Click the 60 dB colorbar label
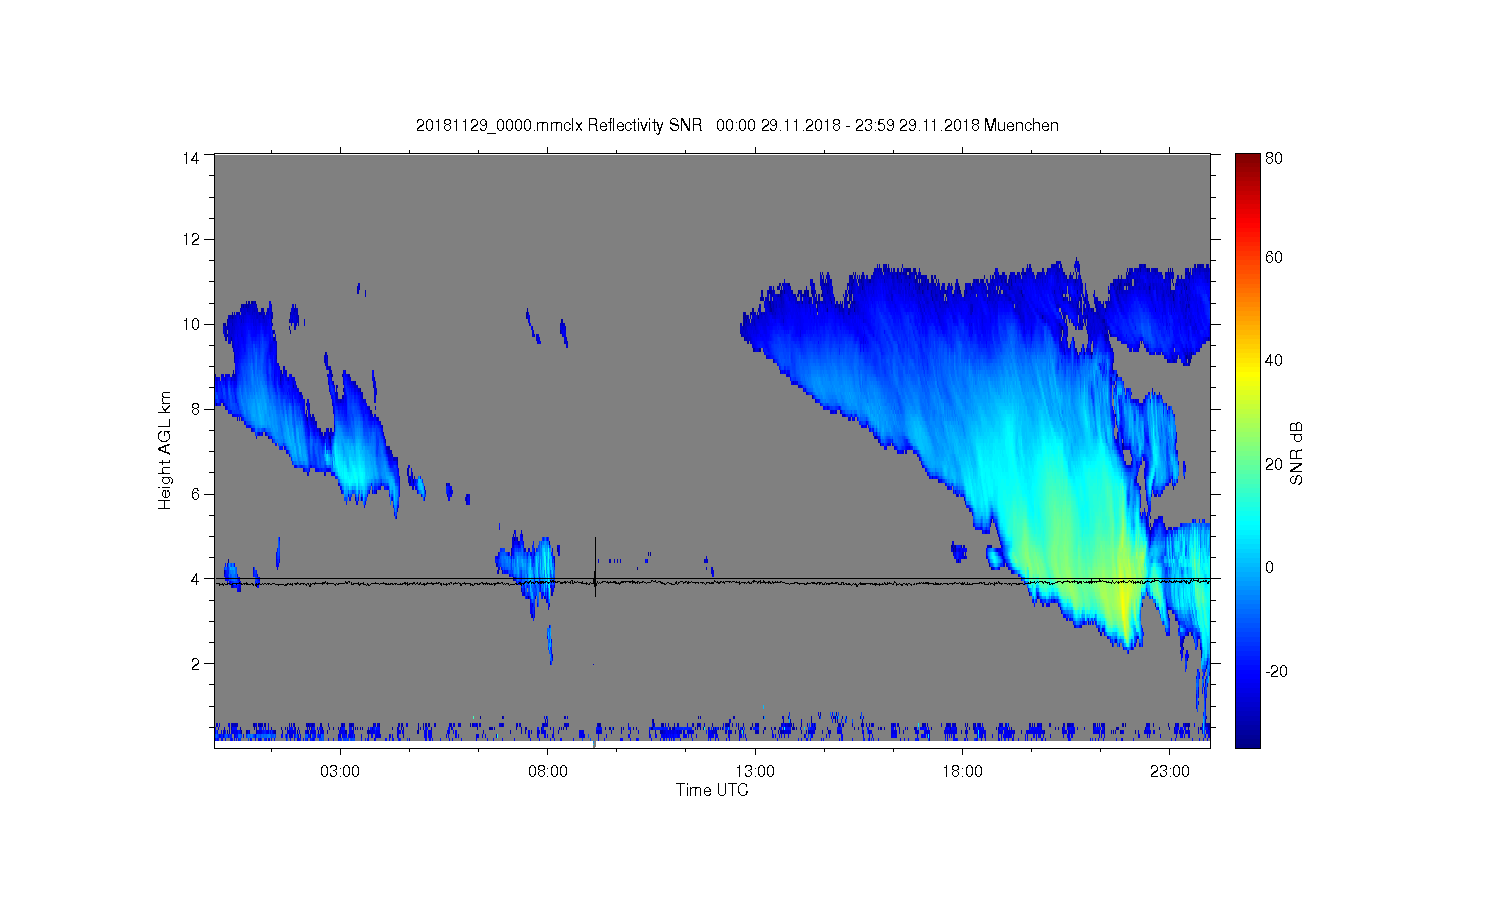This screenshot has height=900, width=1500. click(1274, 257)
